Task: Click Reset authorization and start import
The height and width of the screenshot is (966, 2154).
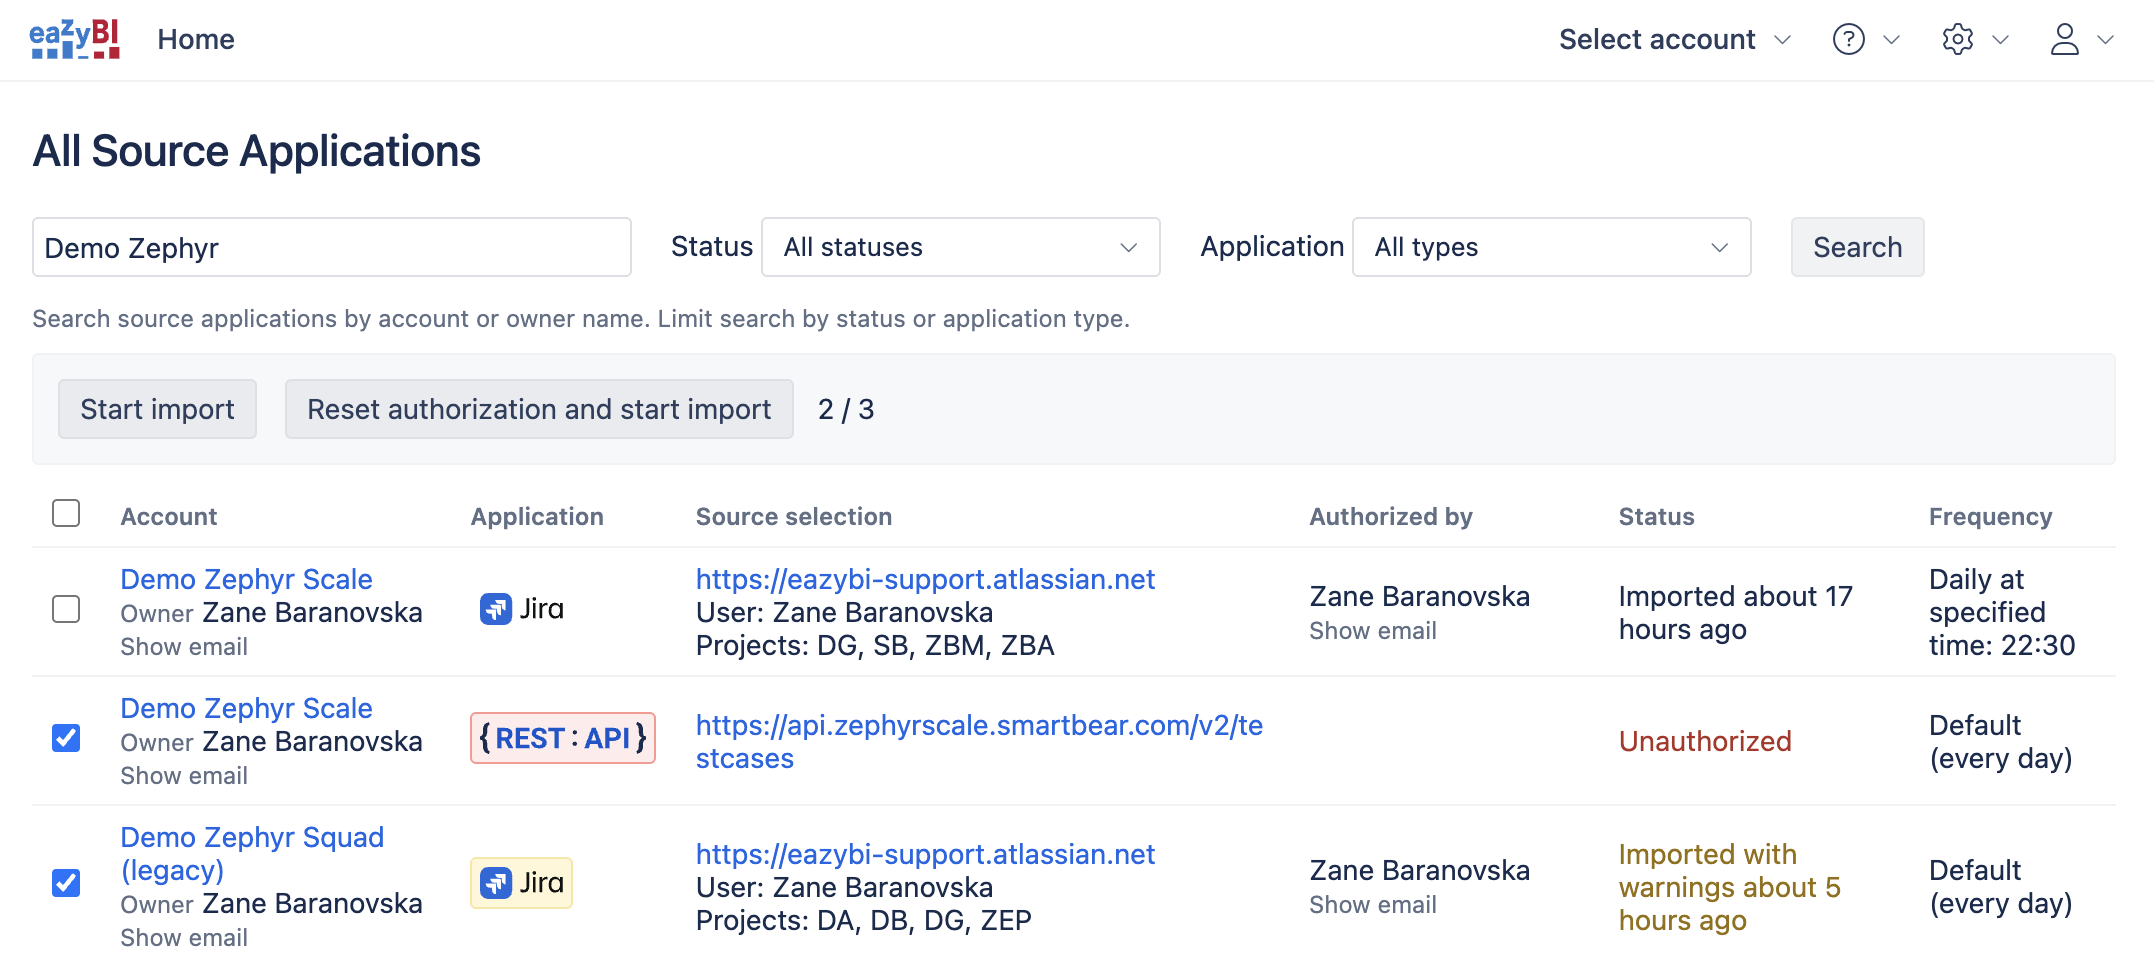Action: [539, 409]
